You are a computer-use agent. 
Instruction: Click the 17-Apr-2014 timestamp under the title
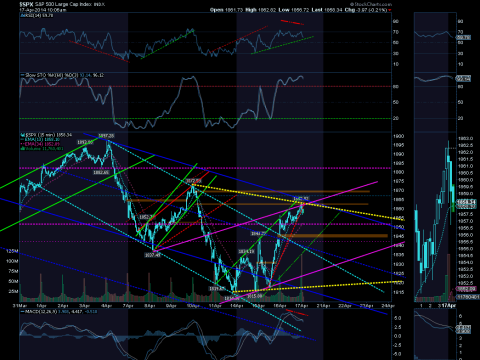(42, 10)
